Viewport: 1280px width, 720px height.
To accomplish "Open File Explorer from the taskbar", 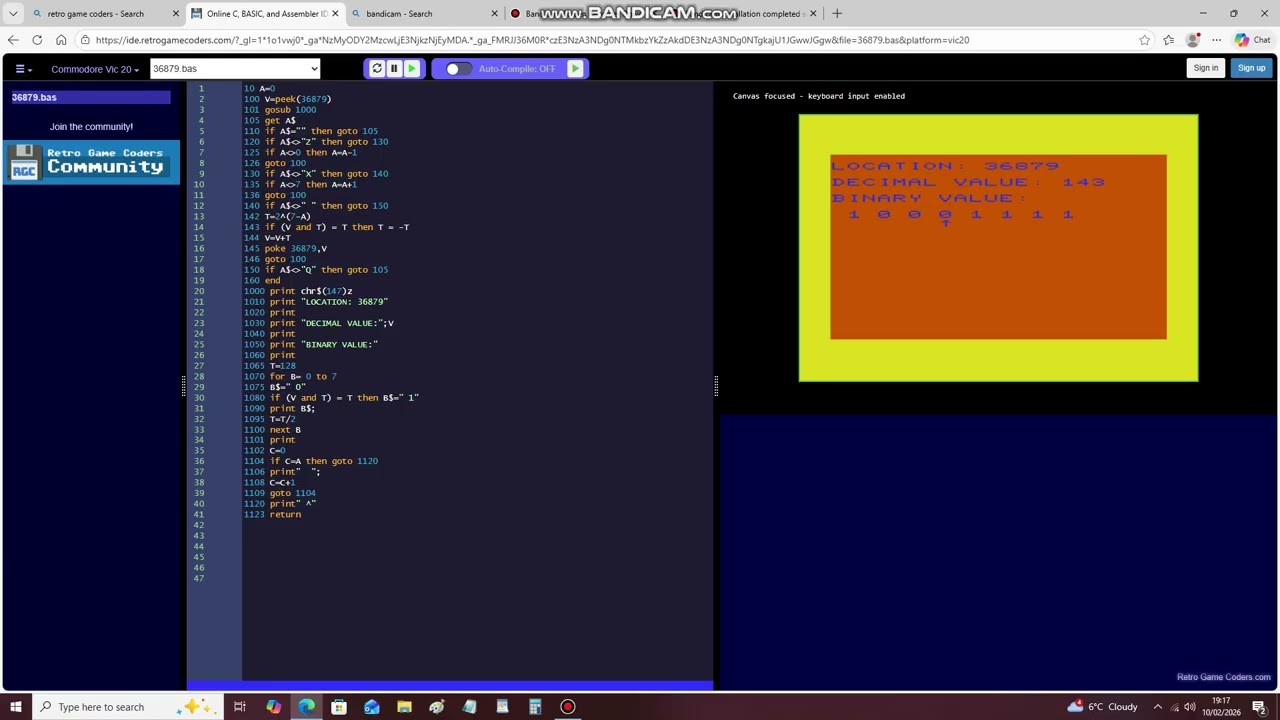I will coord(404,707).
